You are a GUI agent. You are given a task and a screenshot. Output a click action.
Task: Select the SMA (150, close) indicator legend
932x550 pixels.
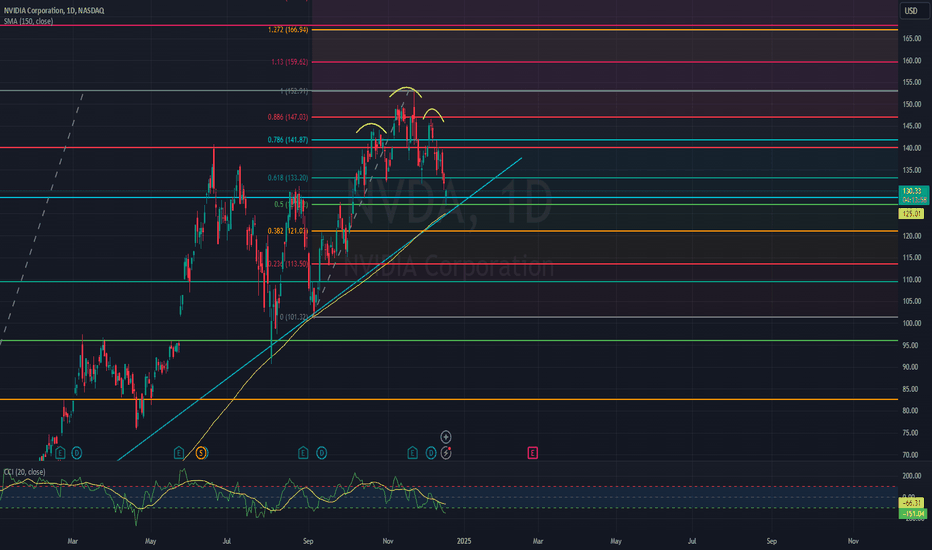click(29, 21)
